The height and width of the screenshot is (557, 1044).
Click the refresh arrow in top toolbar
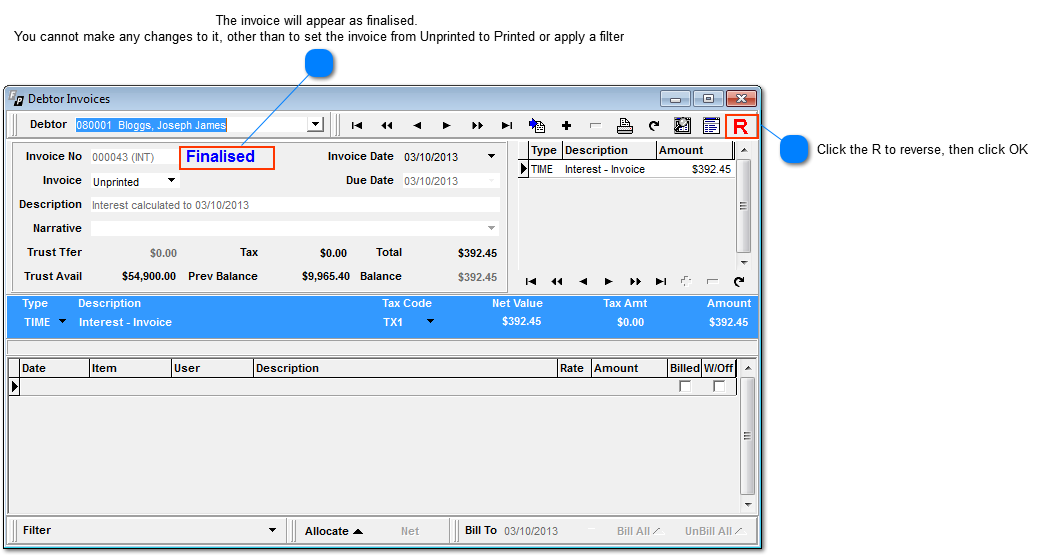654,126
